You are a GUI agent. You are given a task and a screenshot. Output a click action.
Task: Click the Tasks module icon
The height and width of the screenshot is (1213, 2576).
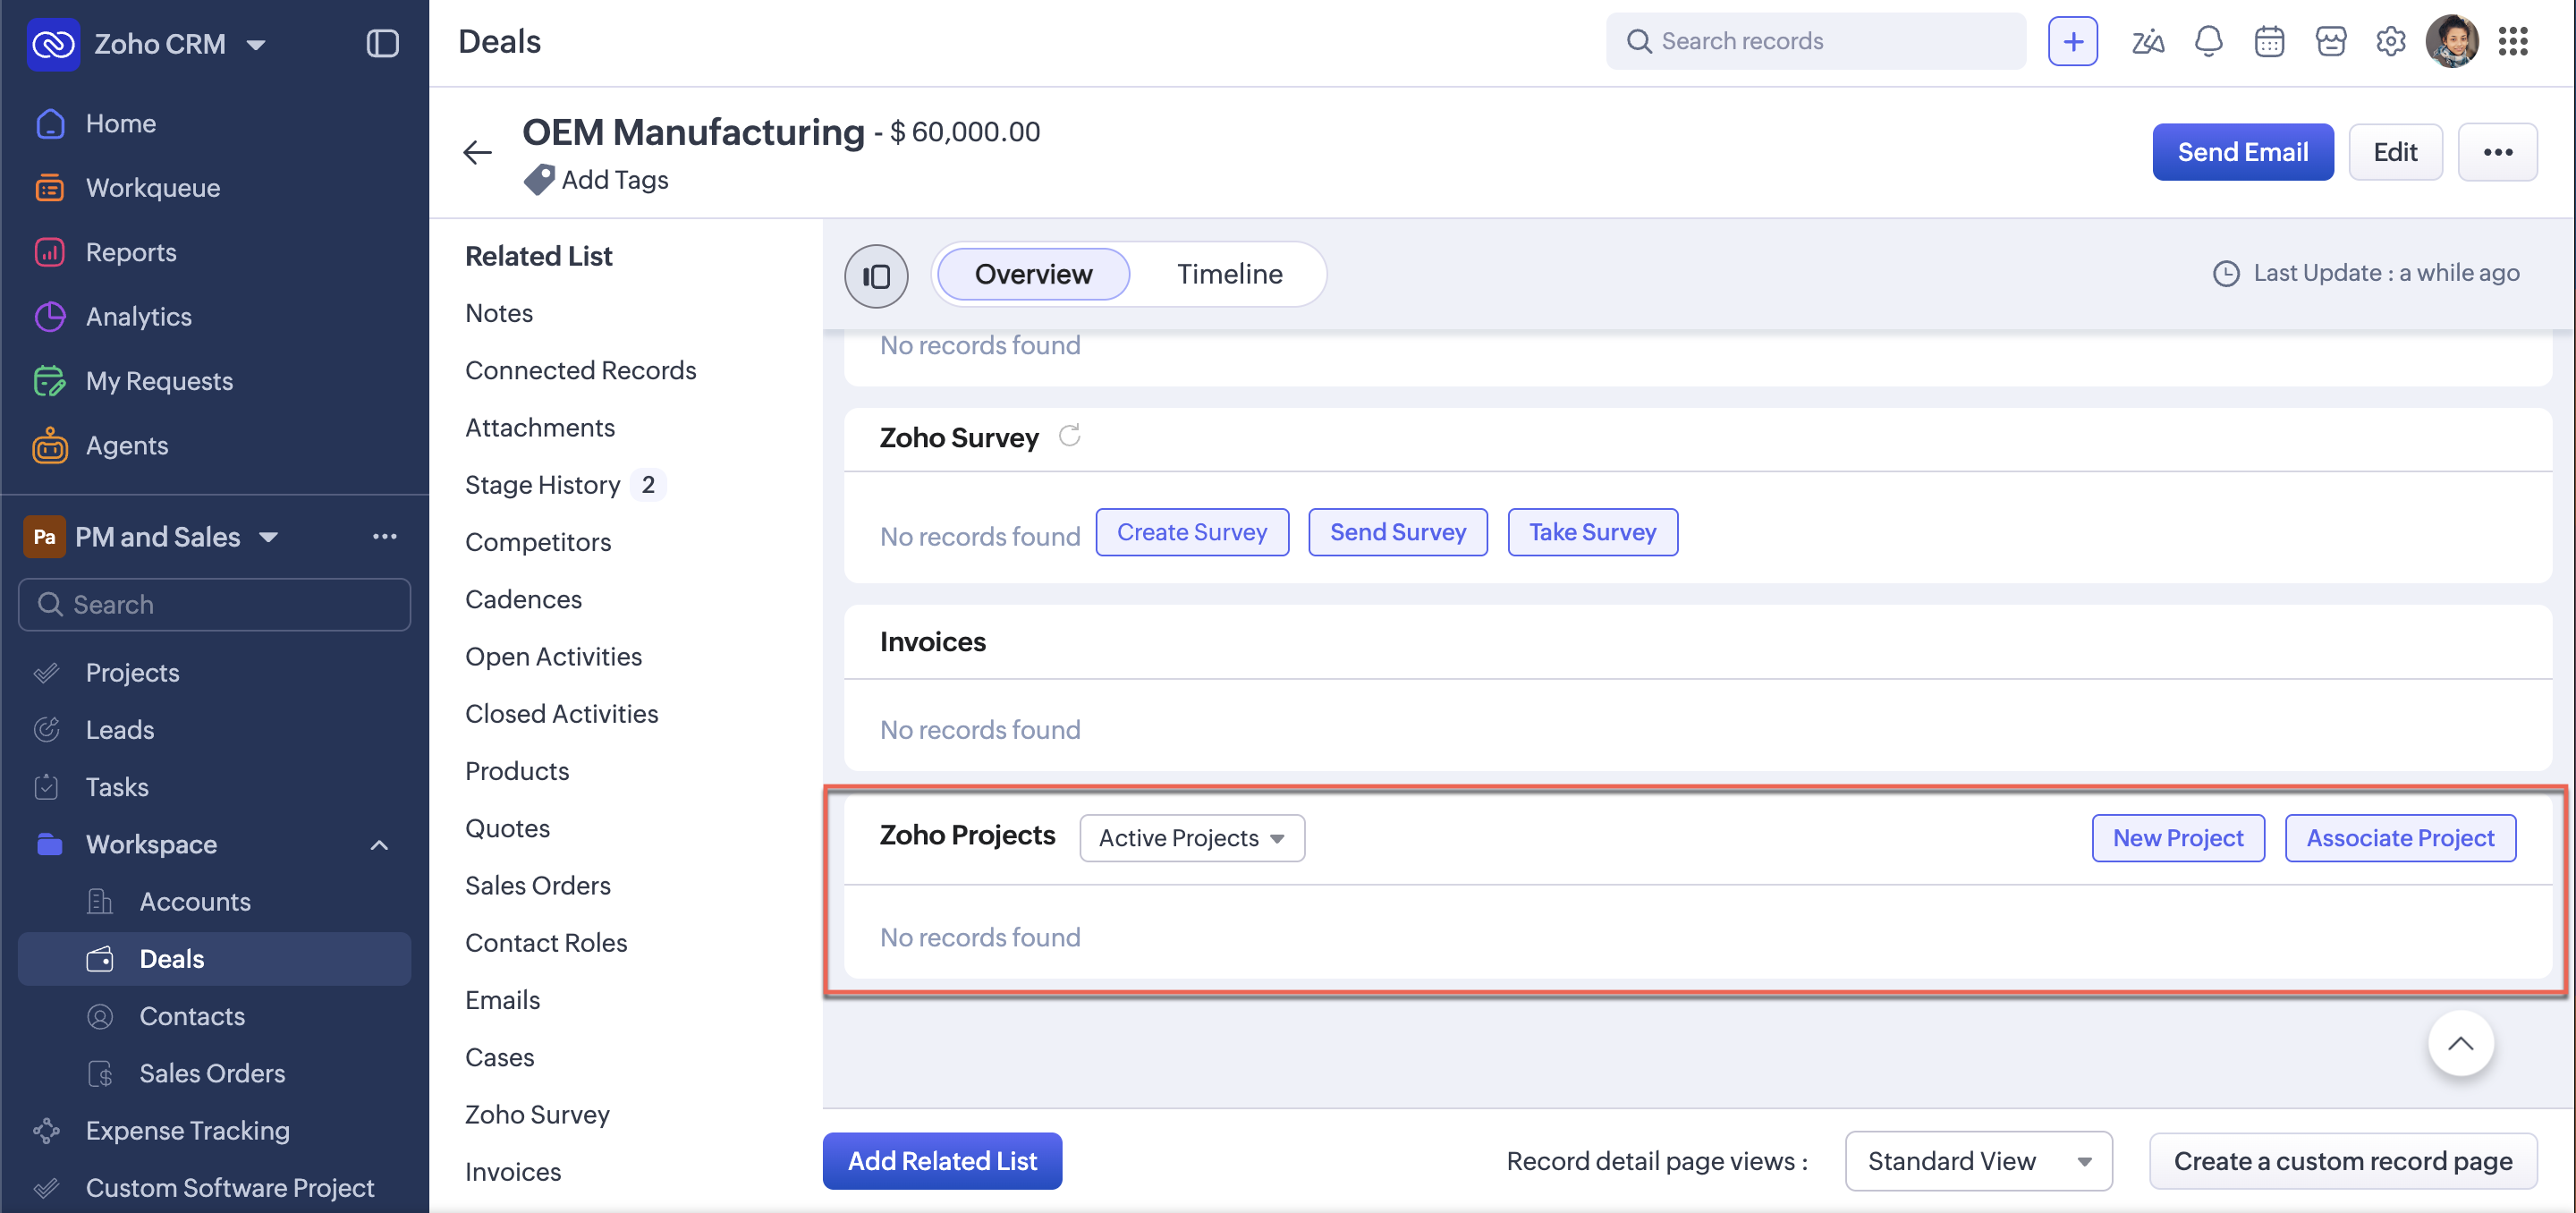(47, 787)
